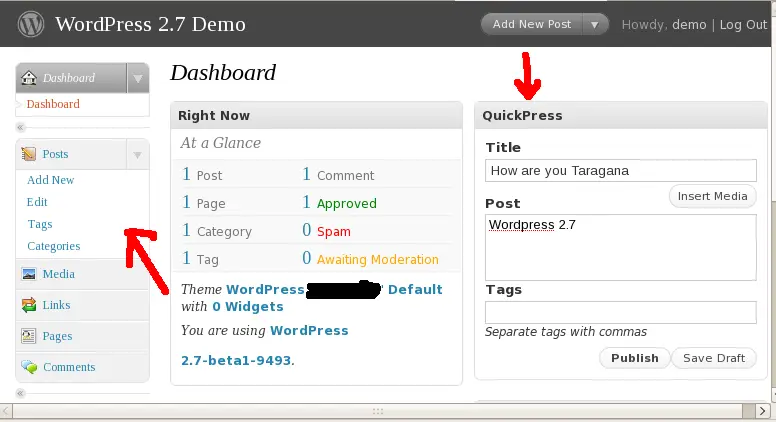Click the QuickPress Post text area
776x422 pixels.
(x=621, y=247)
